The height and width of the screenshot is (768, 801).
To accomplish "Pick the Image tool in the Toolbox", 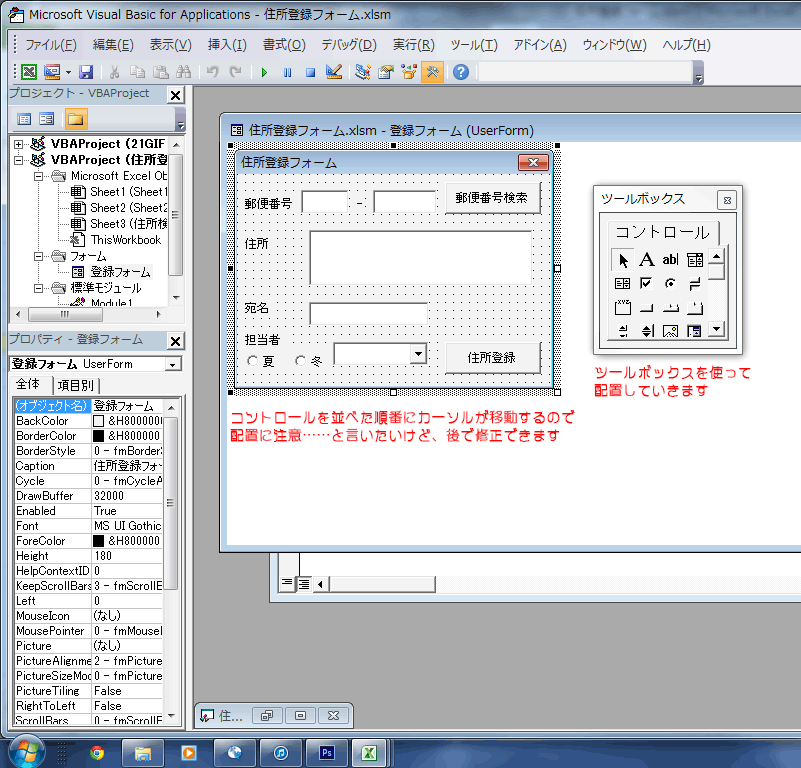I will tap(670, 331).
